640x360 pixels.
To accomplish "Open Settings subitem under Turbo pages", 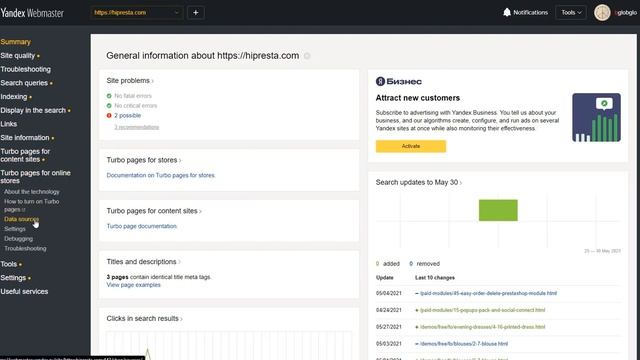I will 15,229.
